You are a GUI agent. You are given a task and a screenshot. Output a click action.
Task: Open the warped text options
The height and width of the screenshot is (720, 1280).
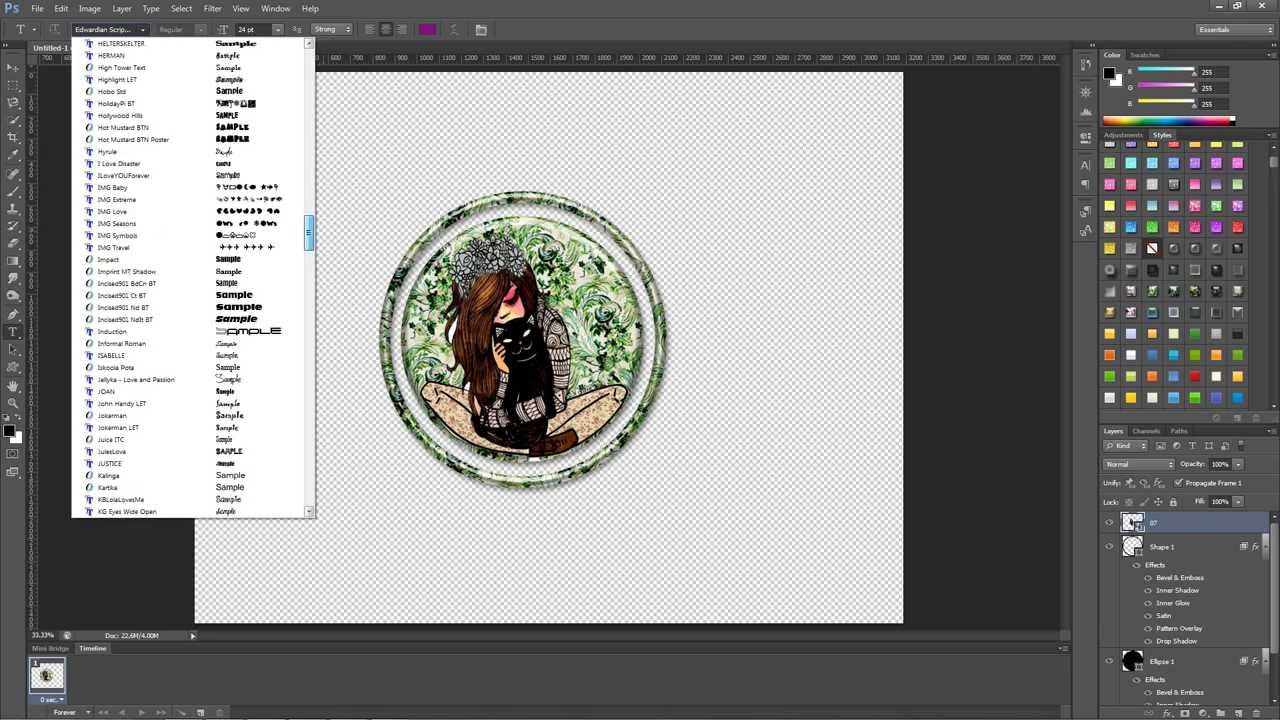pyautogui.click(x=456, y=30)
